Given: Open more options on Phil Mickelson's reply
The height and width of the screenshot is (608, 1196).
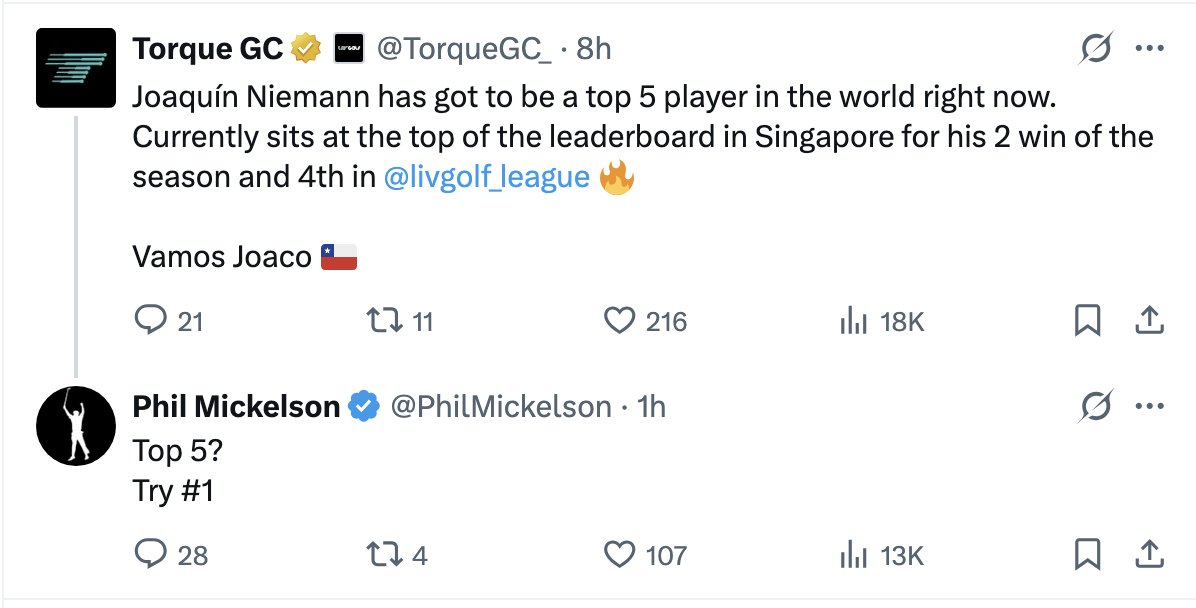Looking at the screenshot, I should click(x=1149, y=406).
